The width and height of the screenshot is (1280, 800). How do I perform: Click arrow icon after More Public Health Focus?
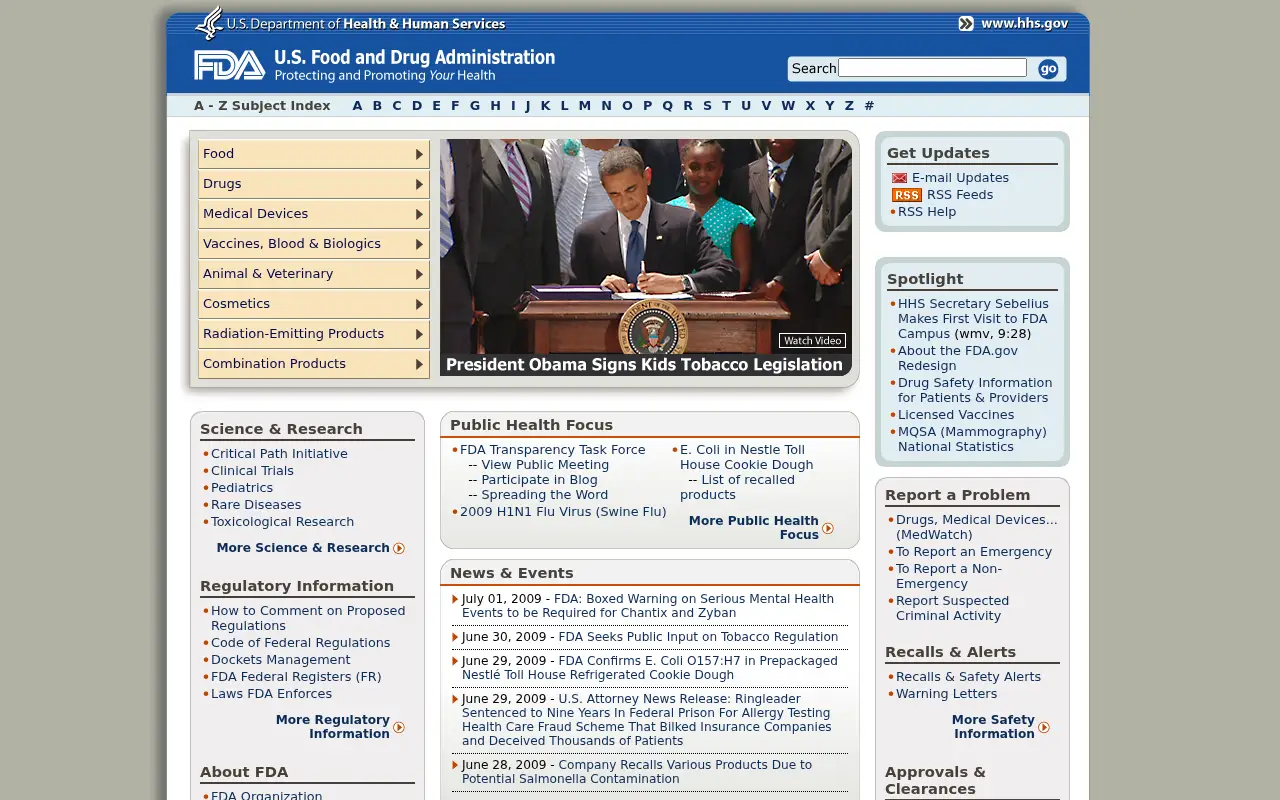tap(828, 528)
